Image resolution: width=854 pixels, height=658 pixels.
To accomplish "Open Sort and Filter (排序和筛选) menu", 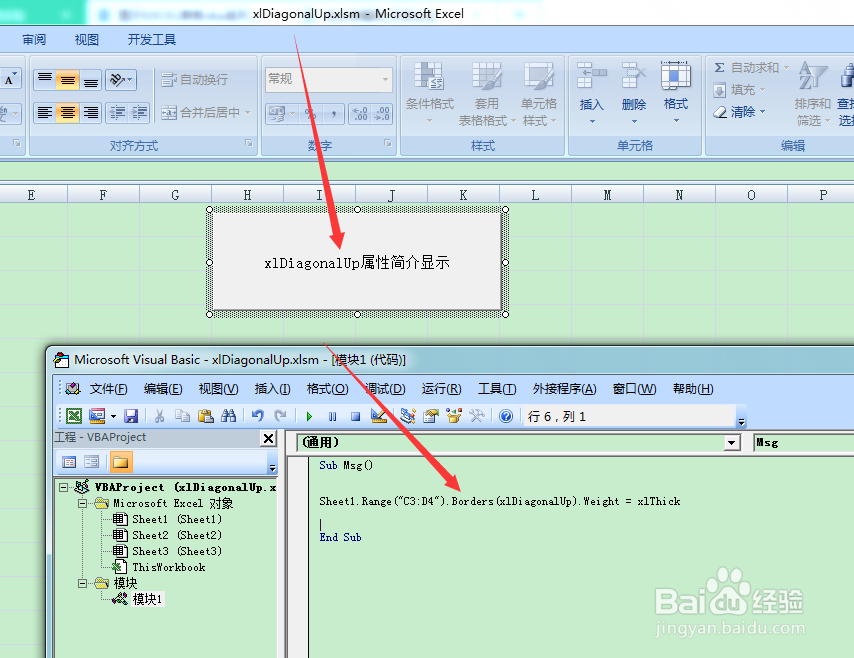I will click(812, 94).
